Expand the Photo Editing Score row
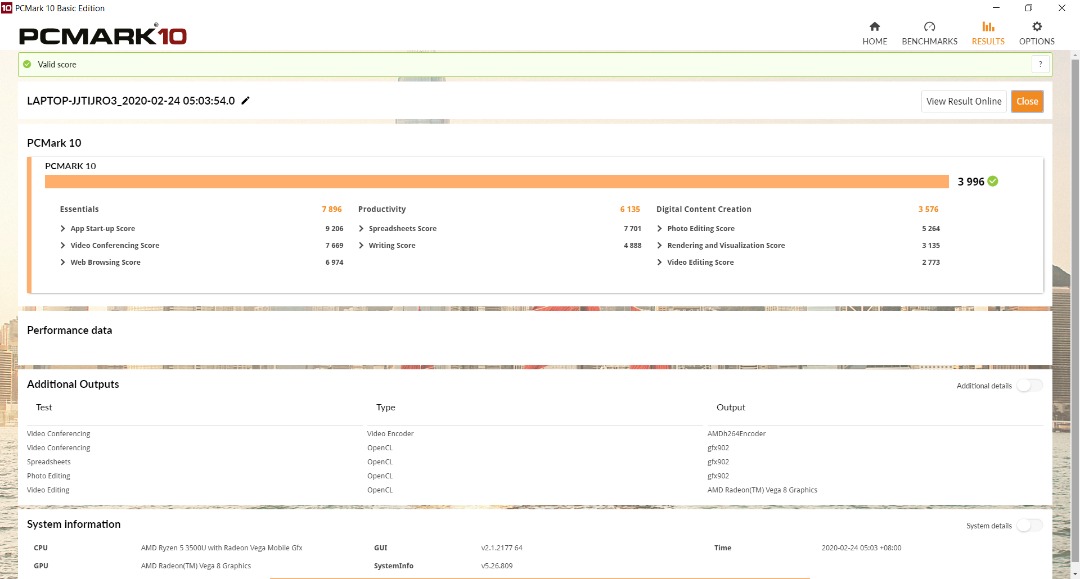 (659, 229)
